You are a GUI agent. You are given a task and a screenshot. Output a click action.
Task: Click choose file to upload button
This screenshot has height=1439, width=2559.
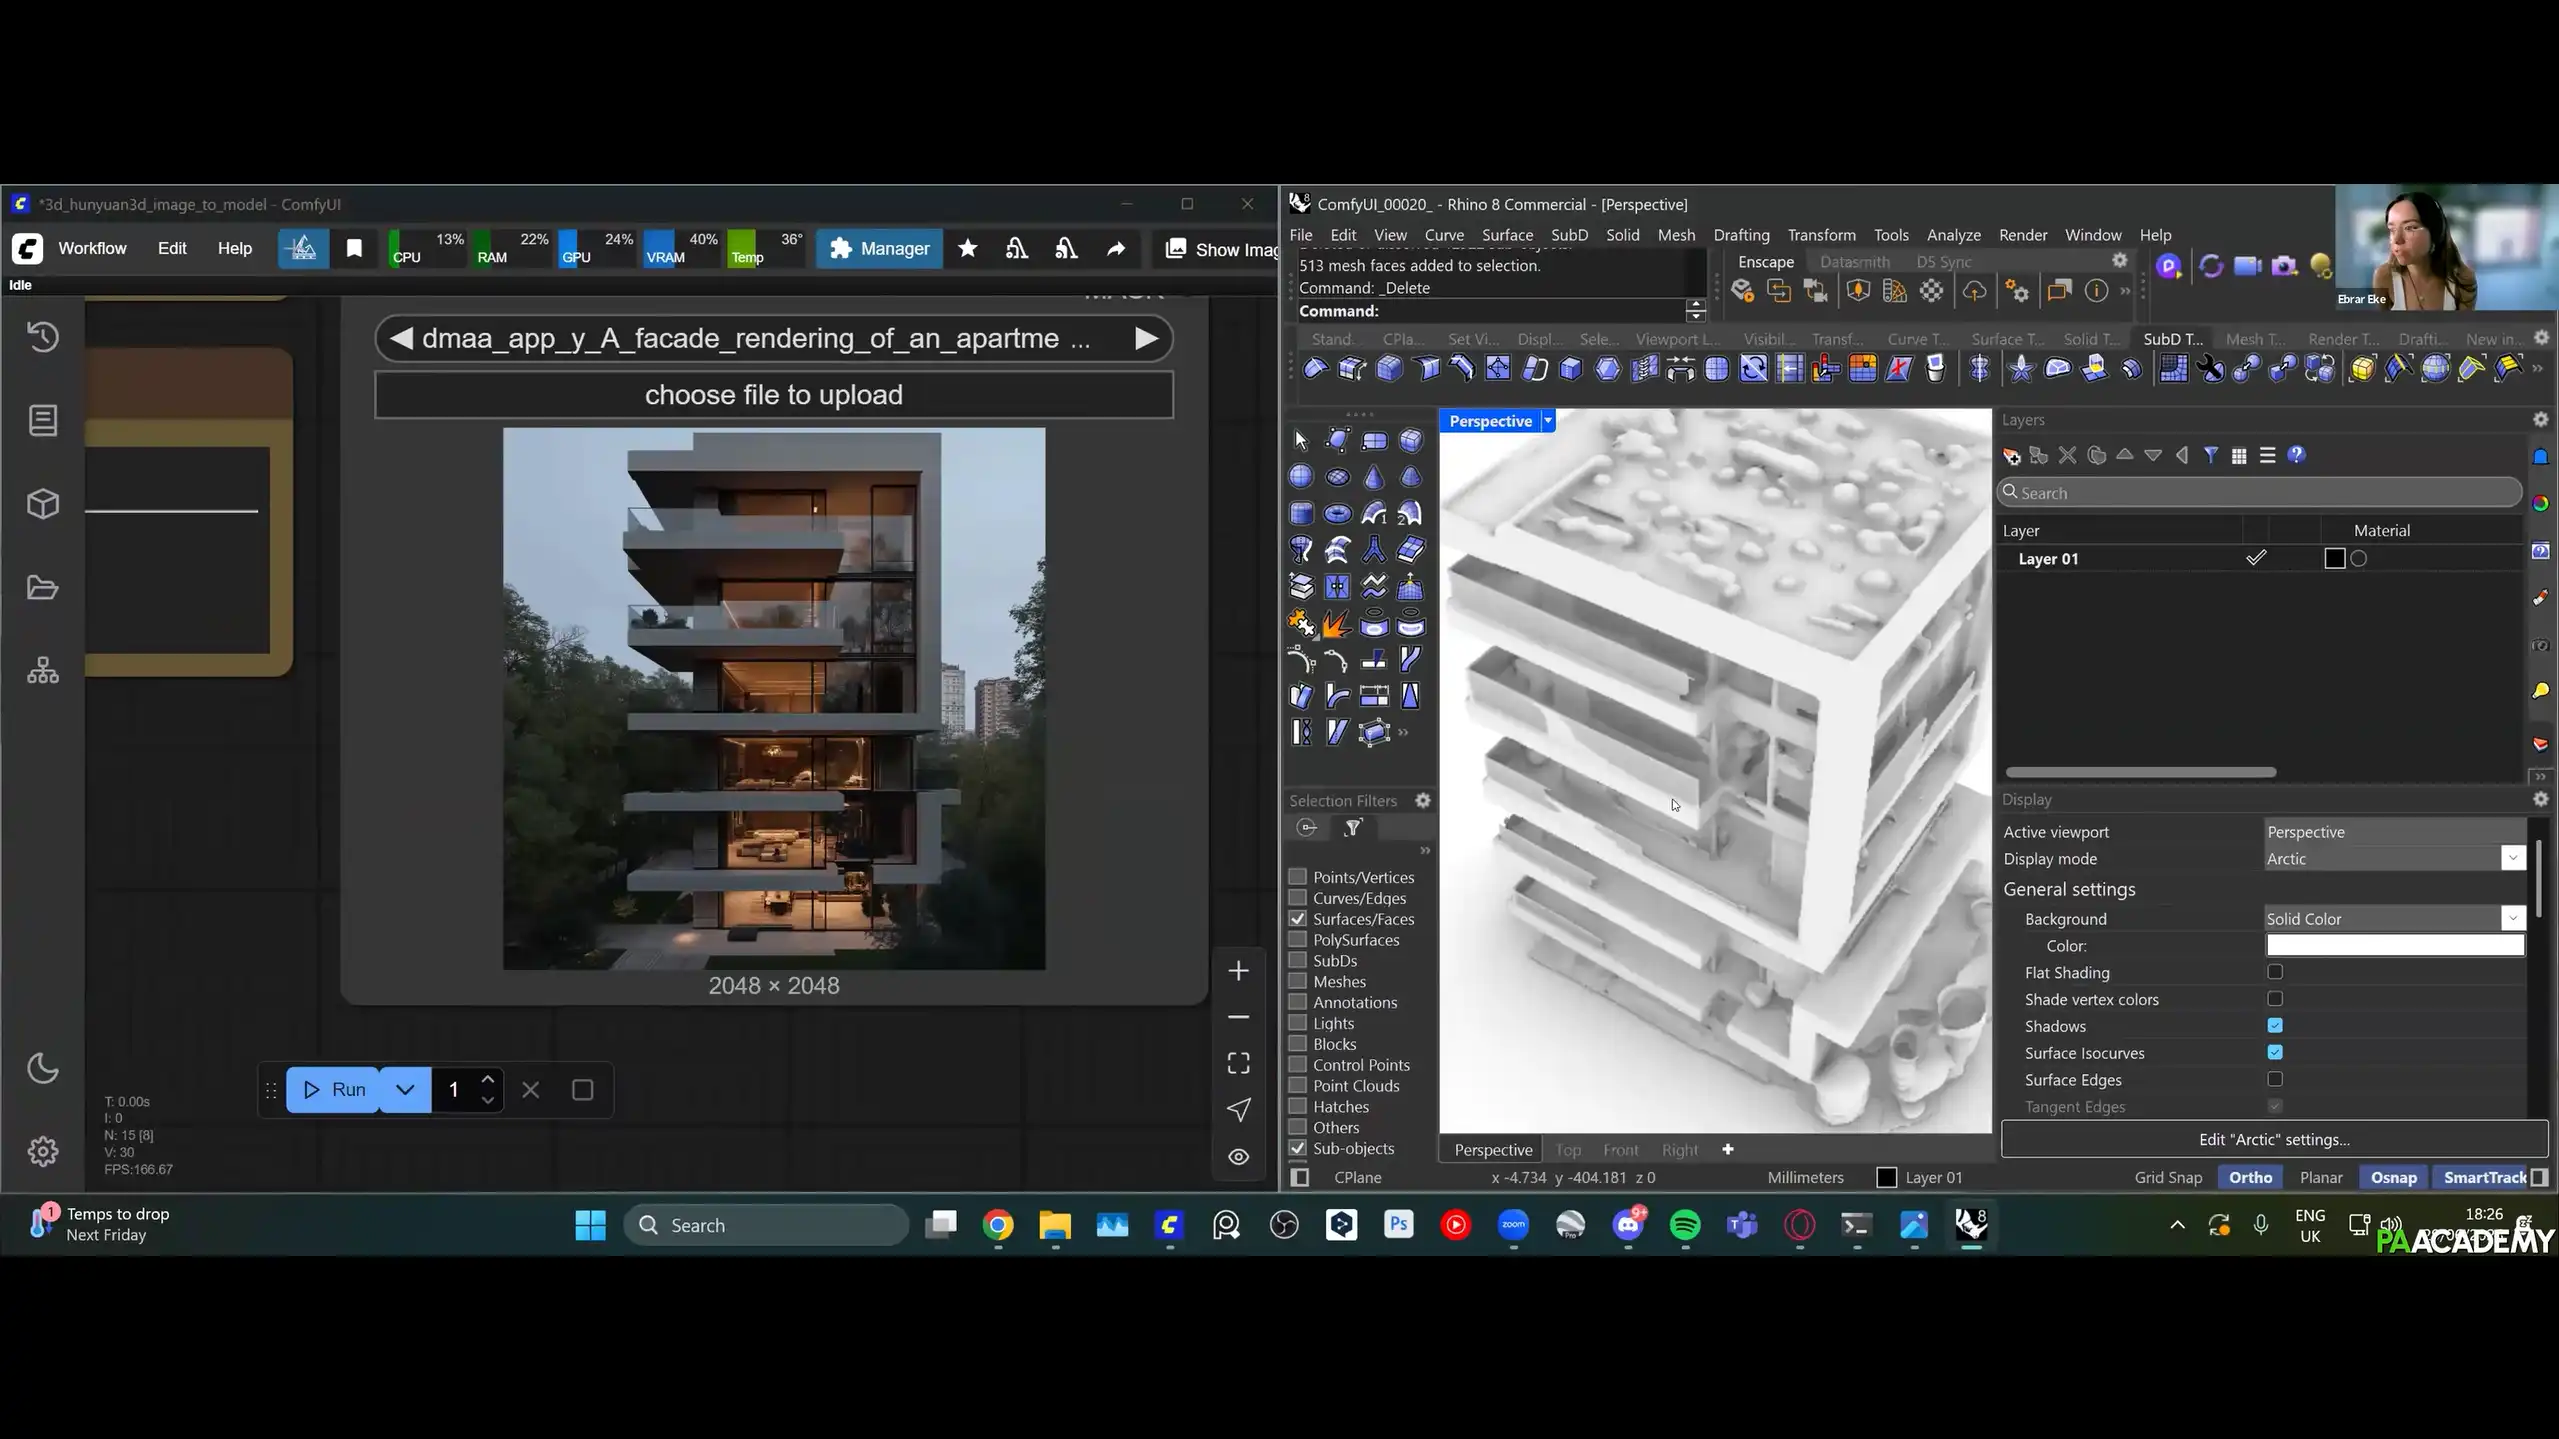[773, 395]
